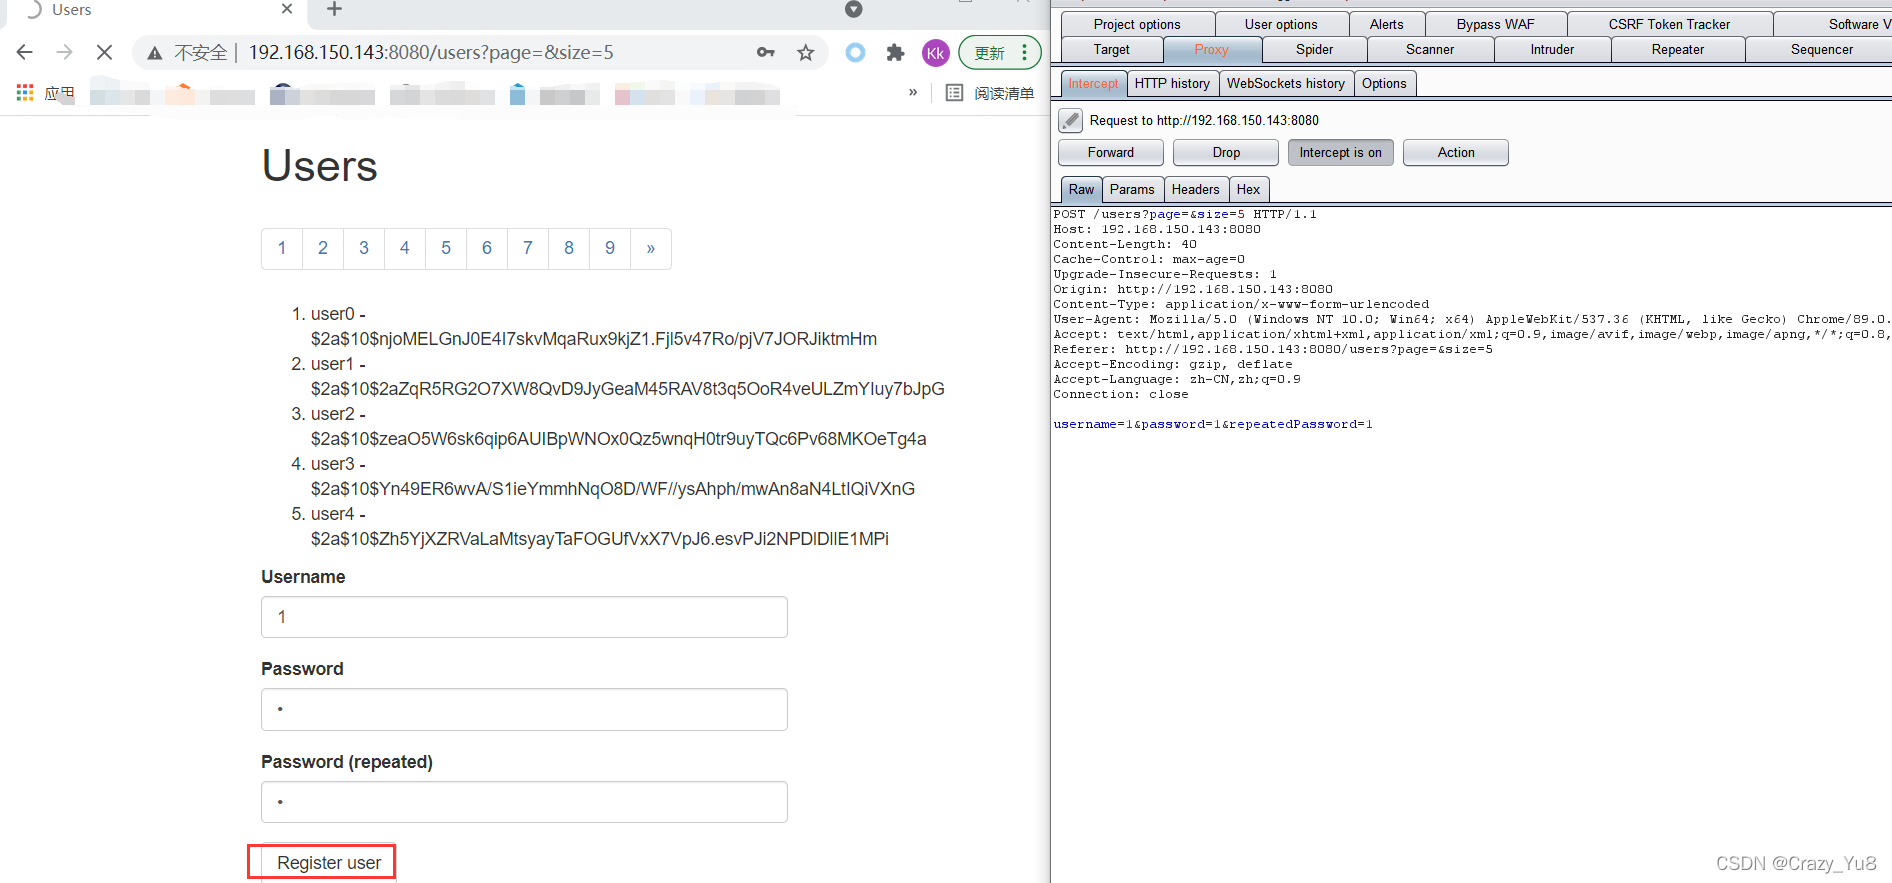Open CSRF Token Tracker tab

[x=1669, y=24]
